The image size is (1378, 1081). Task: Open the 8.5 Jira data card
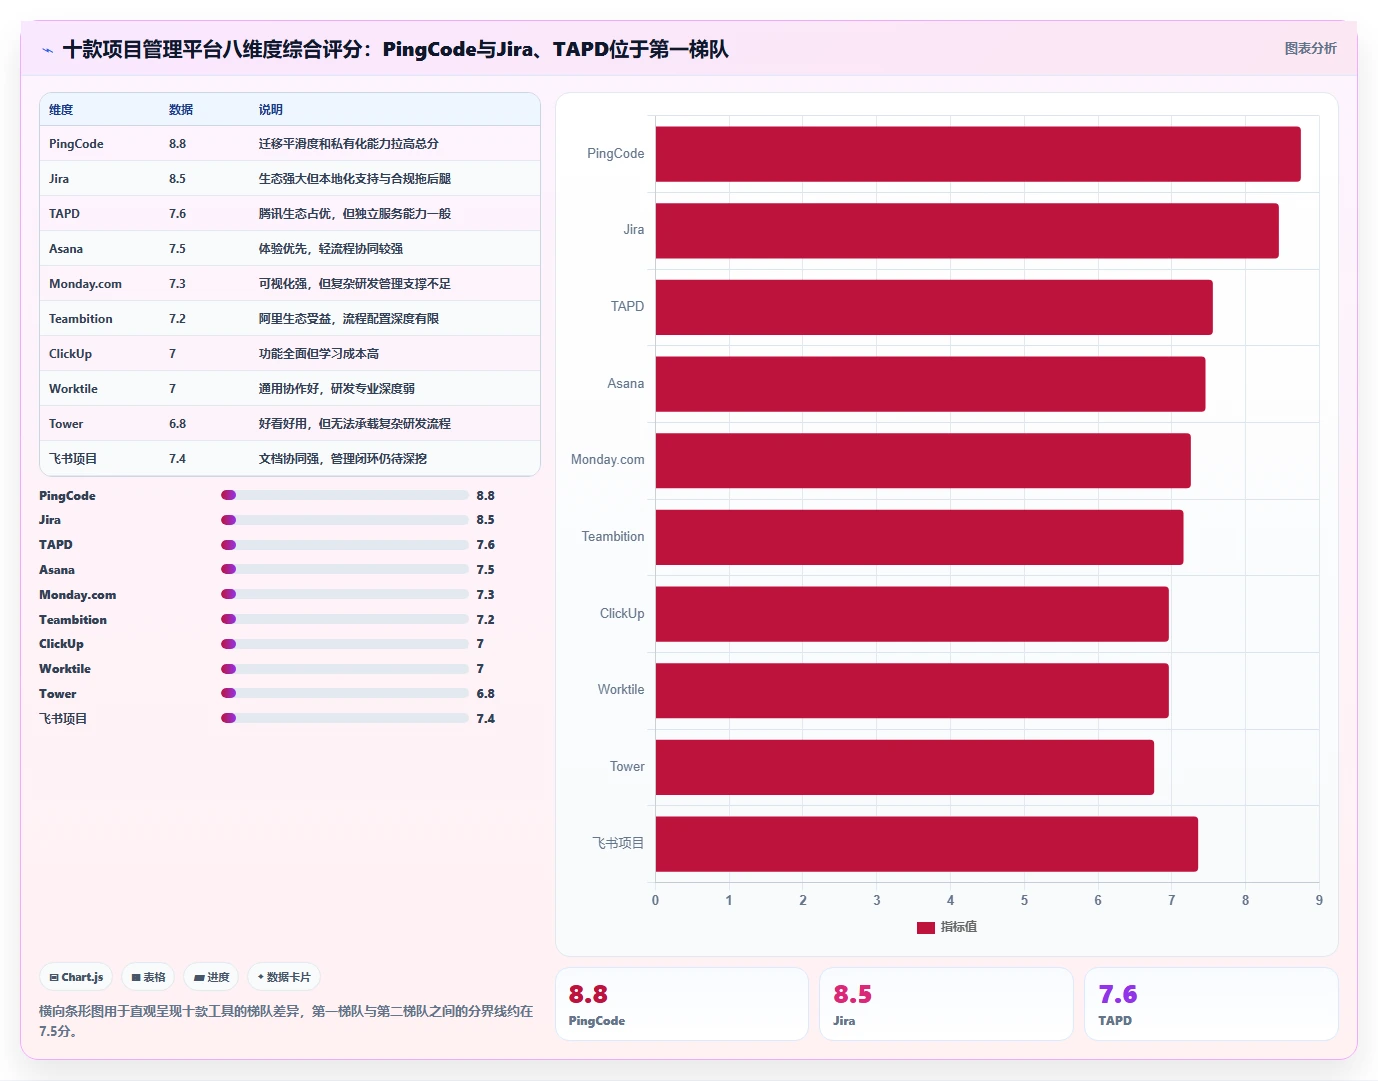[x=946, y=1004]
